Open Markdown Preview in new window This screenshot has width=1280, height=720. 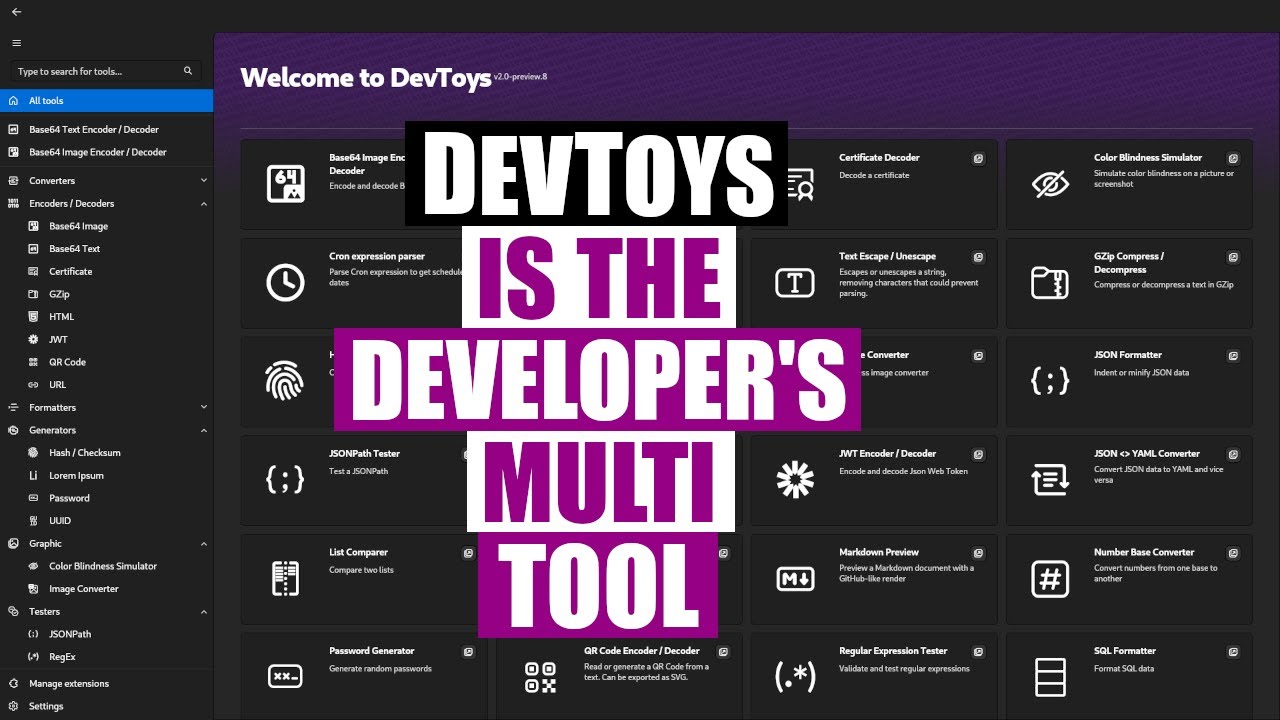click(x=979, y=552)
